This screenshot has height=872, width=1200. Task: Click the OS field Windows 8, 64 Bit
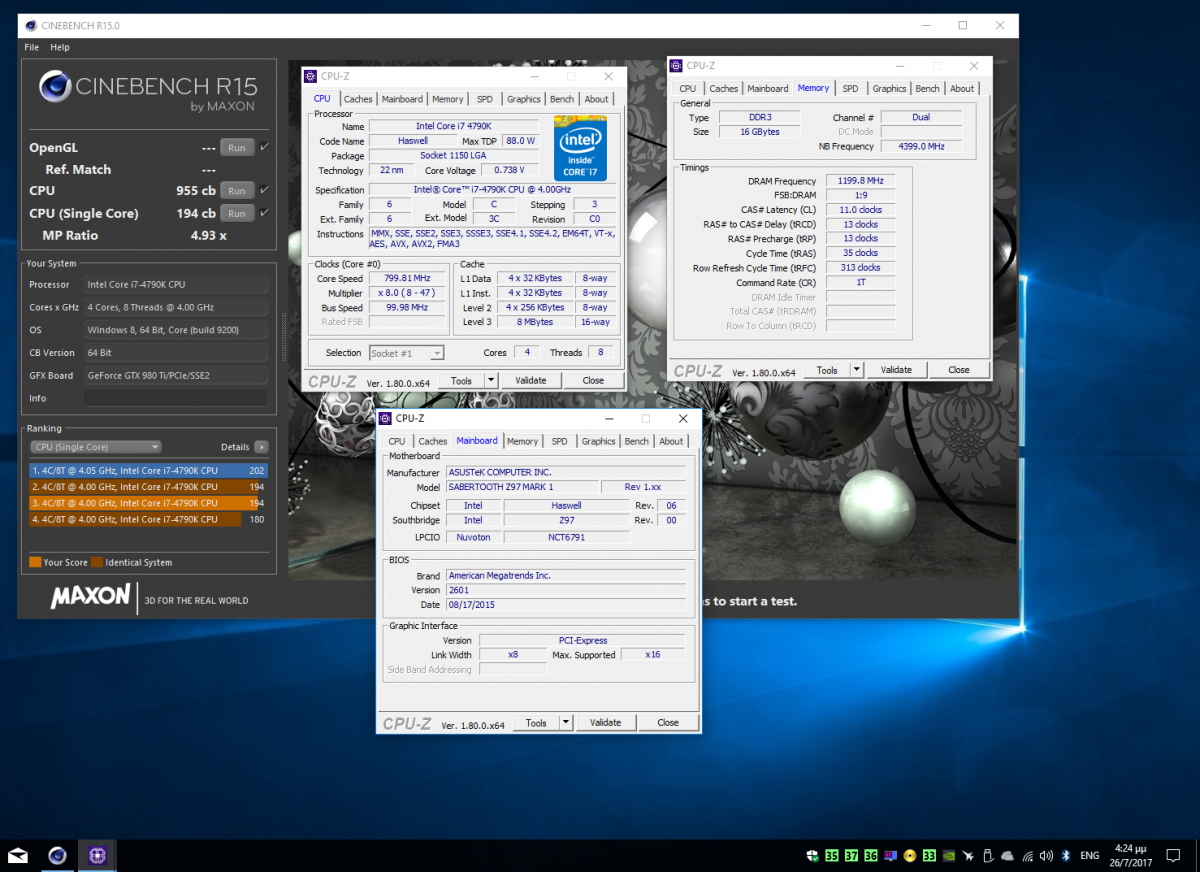coord(175,330)
